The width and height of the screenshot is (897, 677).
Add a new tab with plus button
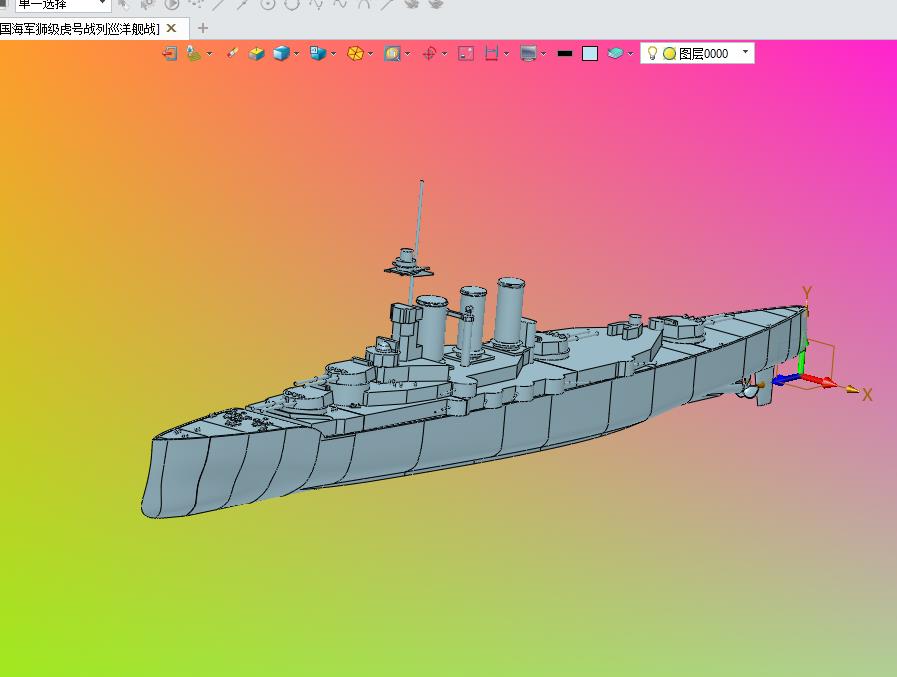tap(203, 28)
